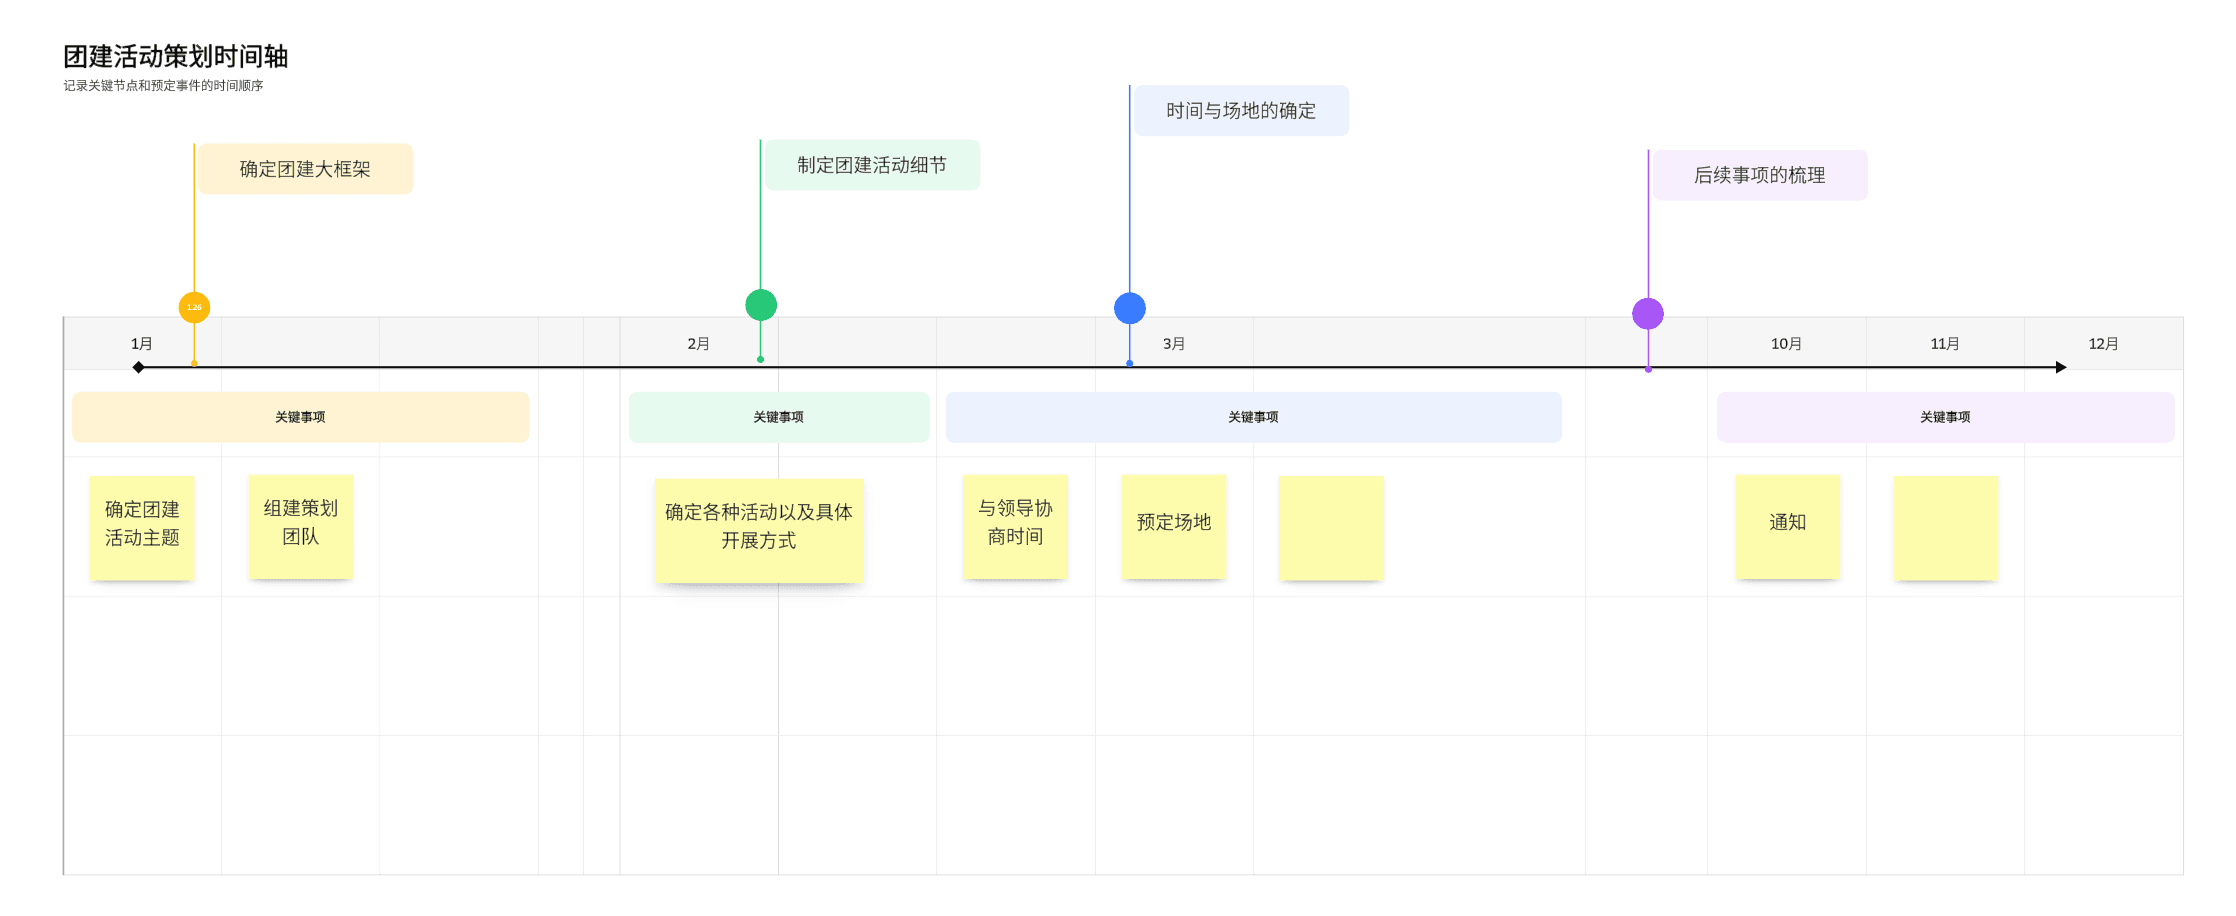This screenshot has height=916, width=2236.
Task: Select the subtitle 记录关键节点和预定事件的时间顺序
Action: point(164,86)
